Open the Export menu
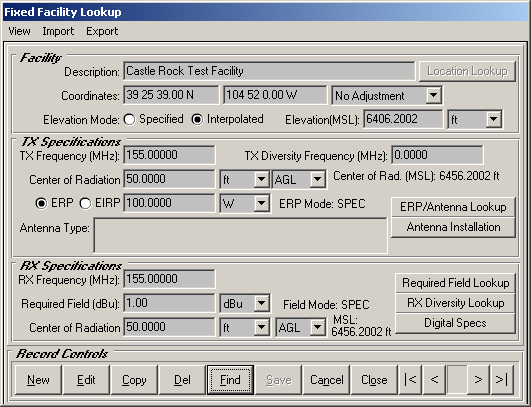This screenshot has width=531, height=407. click(x=102, y=31)
